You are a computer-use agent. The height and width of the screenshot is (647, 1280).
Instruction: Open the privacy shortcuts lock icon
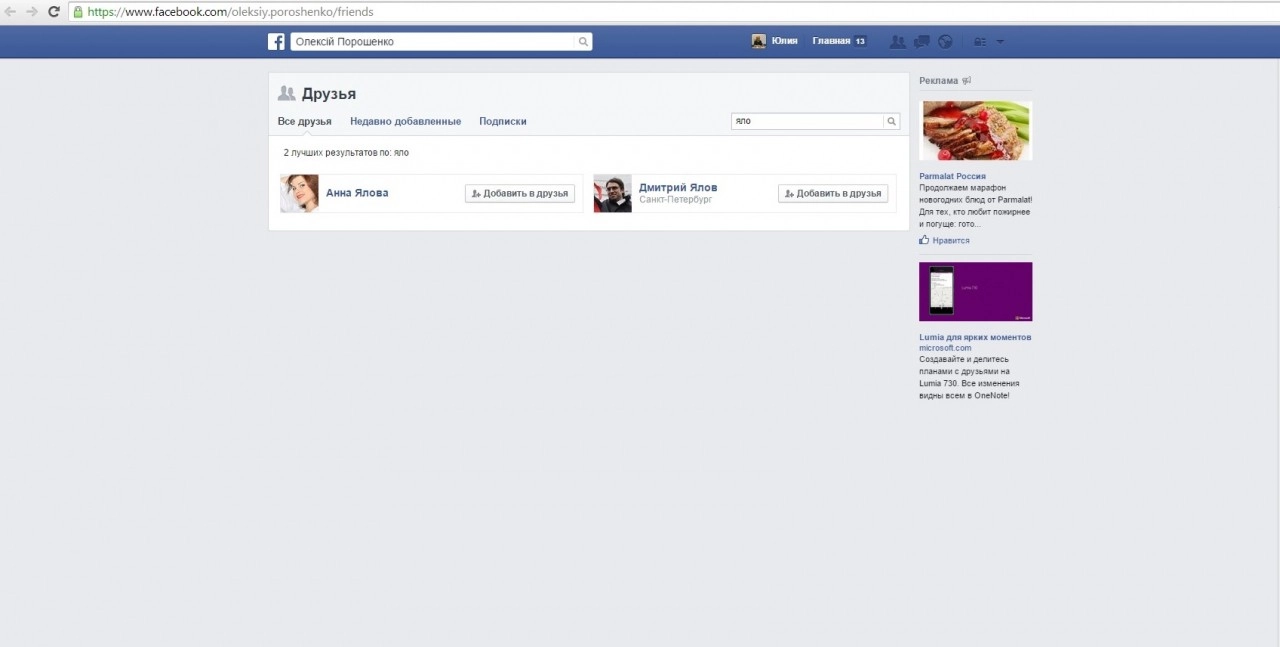(x=979, y=42)
